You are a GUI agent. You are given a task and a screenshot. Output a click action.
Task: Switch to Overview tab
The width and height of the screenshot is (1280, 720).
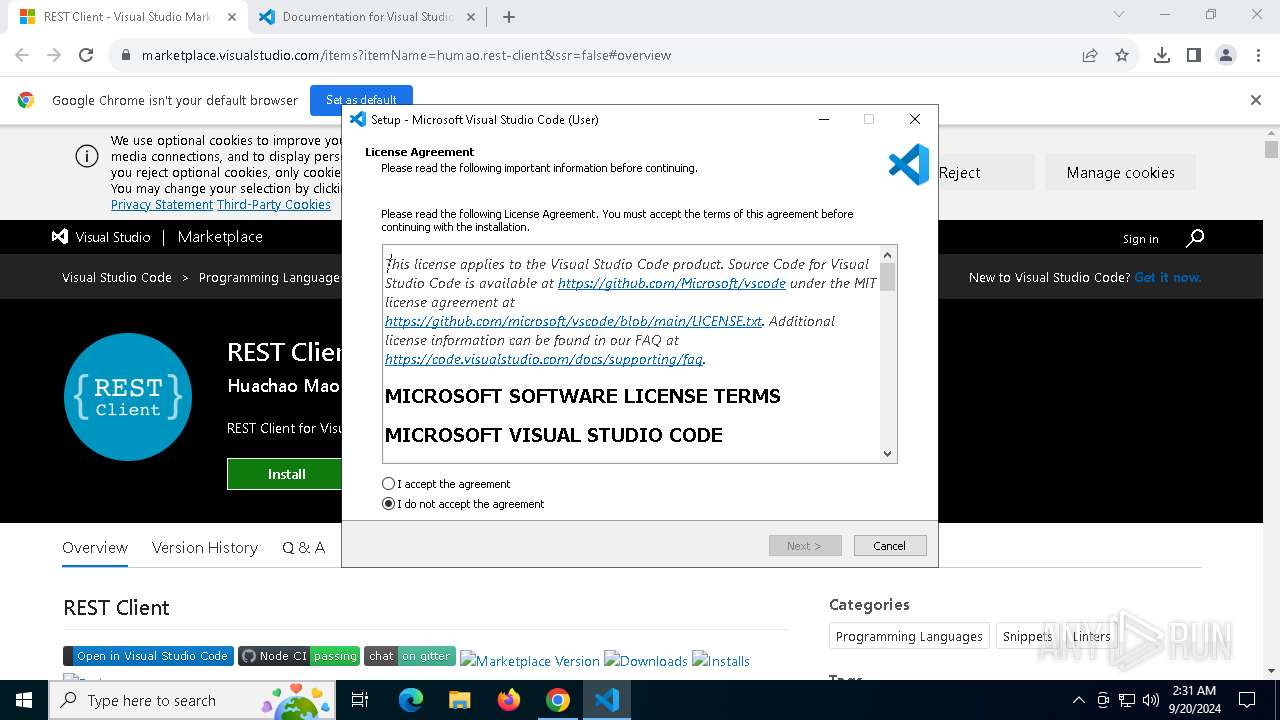(x=95, y=548)
